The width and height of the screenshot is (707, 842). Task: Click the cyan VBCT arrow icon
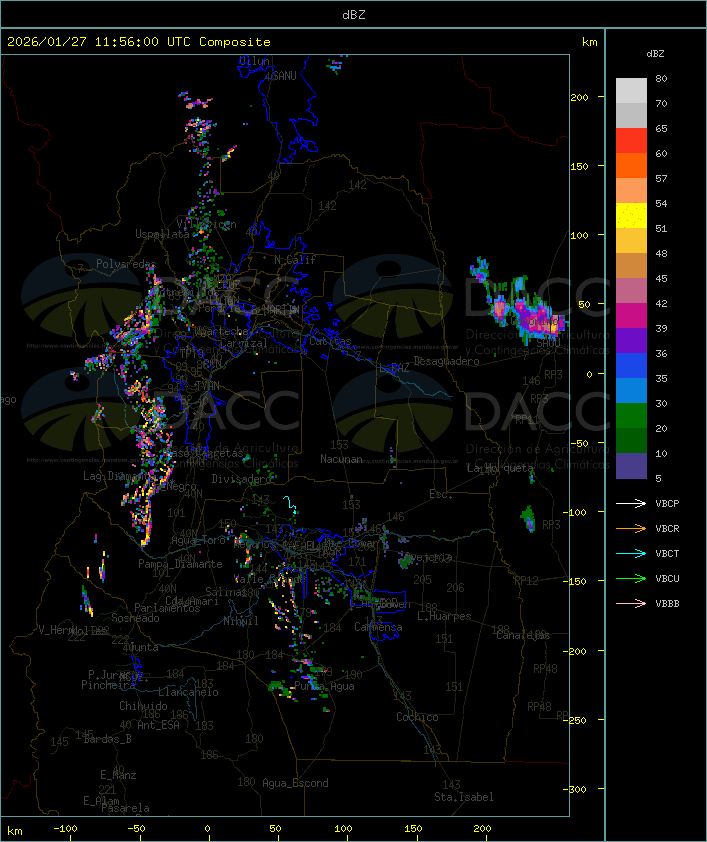pyautogui.click(x=631, y=553)
